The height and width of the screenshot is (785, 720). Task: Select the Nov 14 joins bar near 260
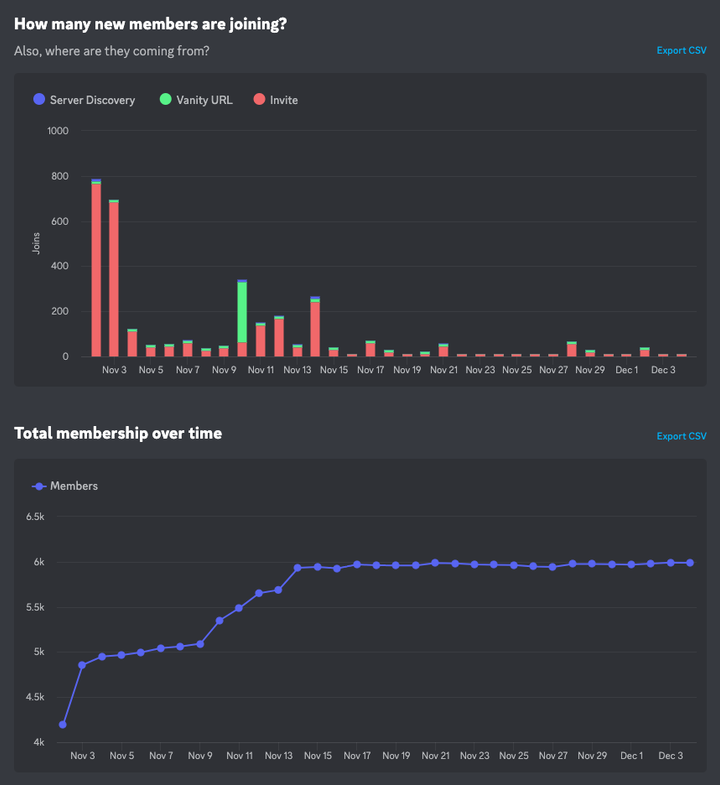[315, 326]
